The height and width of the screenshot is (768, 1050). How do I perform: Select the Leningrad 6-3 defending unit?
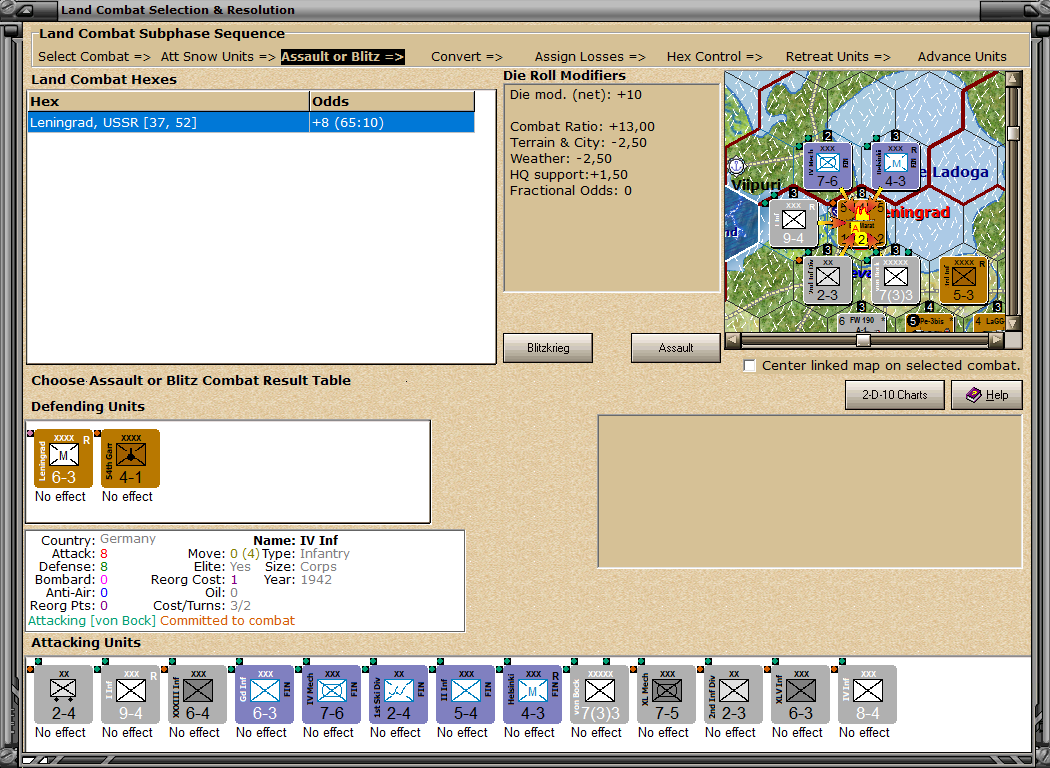pos(64,459)
